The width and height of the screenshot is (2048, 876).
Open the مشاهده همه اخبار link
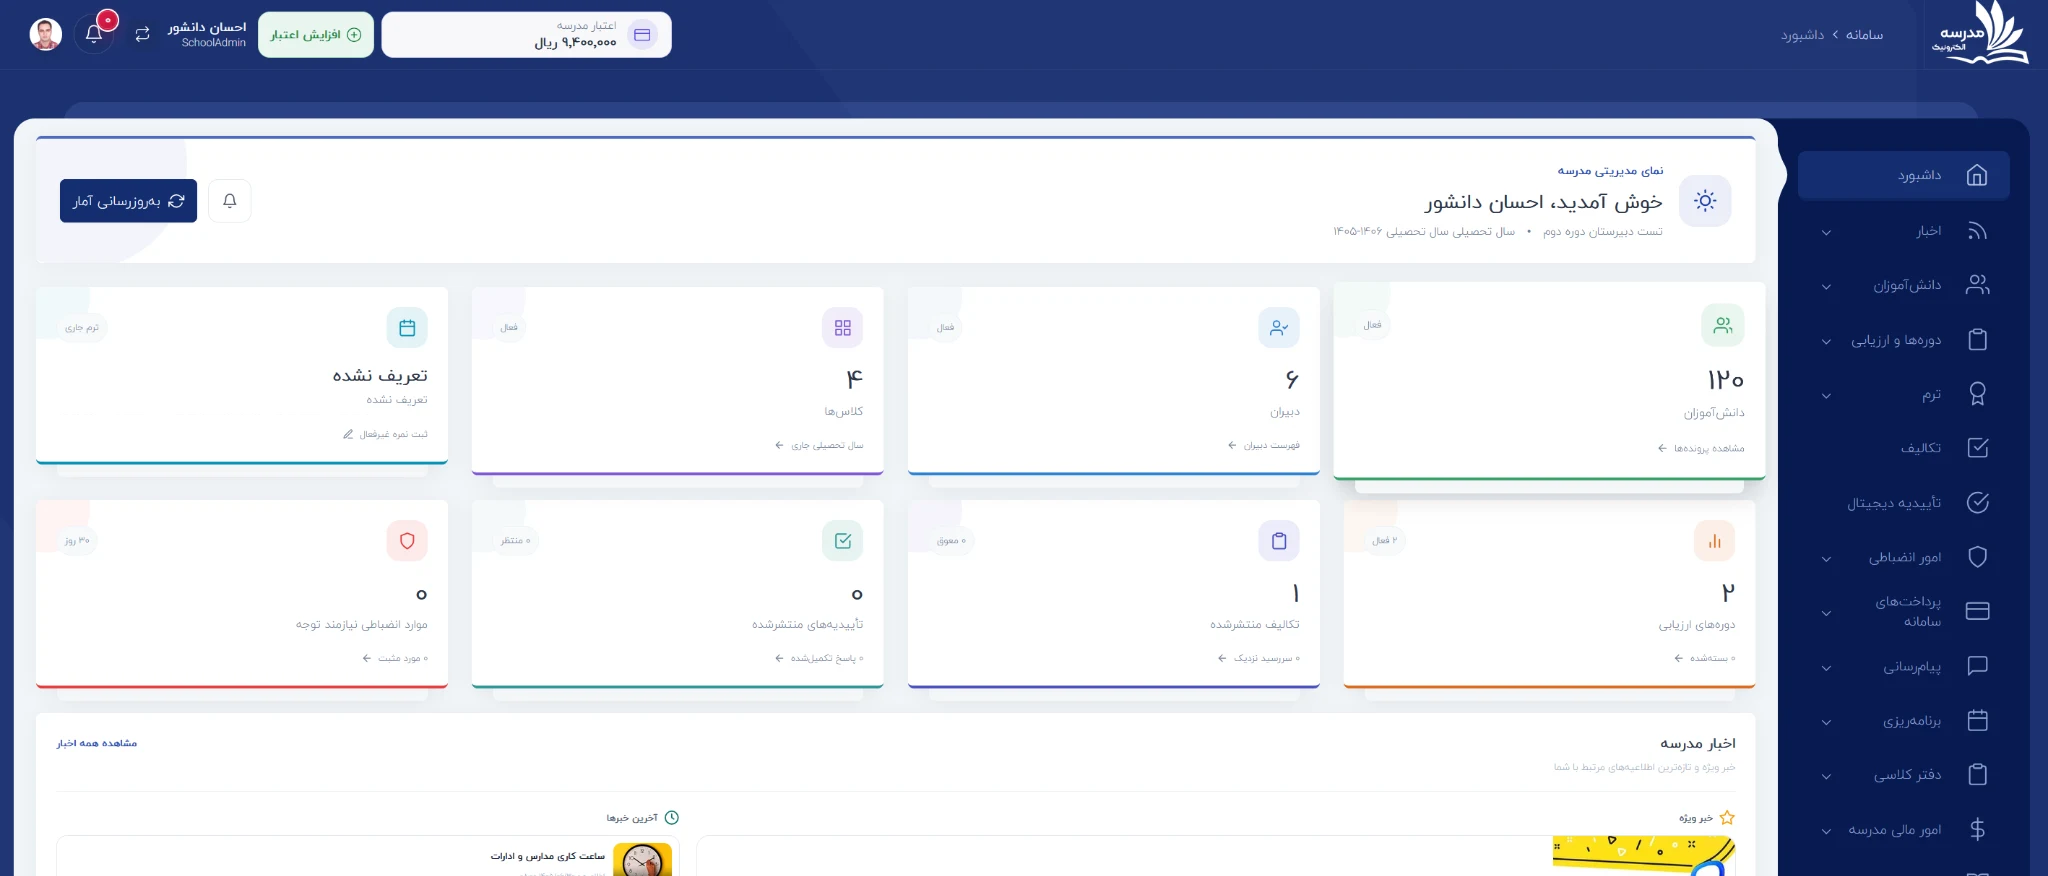[x=97, y=743]
